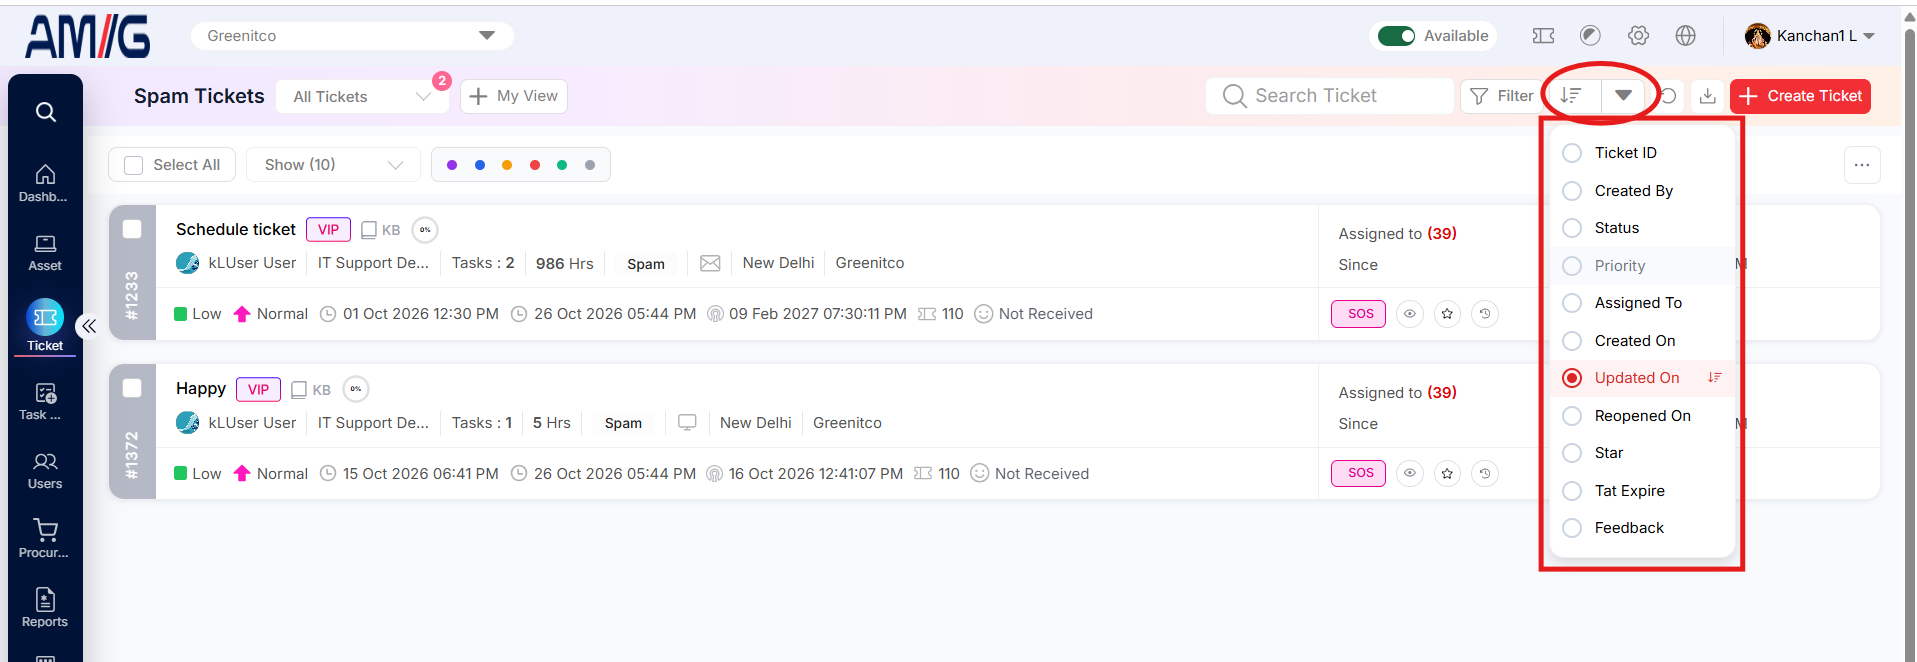Select the Happy ticket #1372 checkbox
1917x662 pixels.
click(x=132, y=388)
